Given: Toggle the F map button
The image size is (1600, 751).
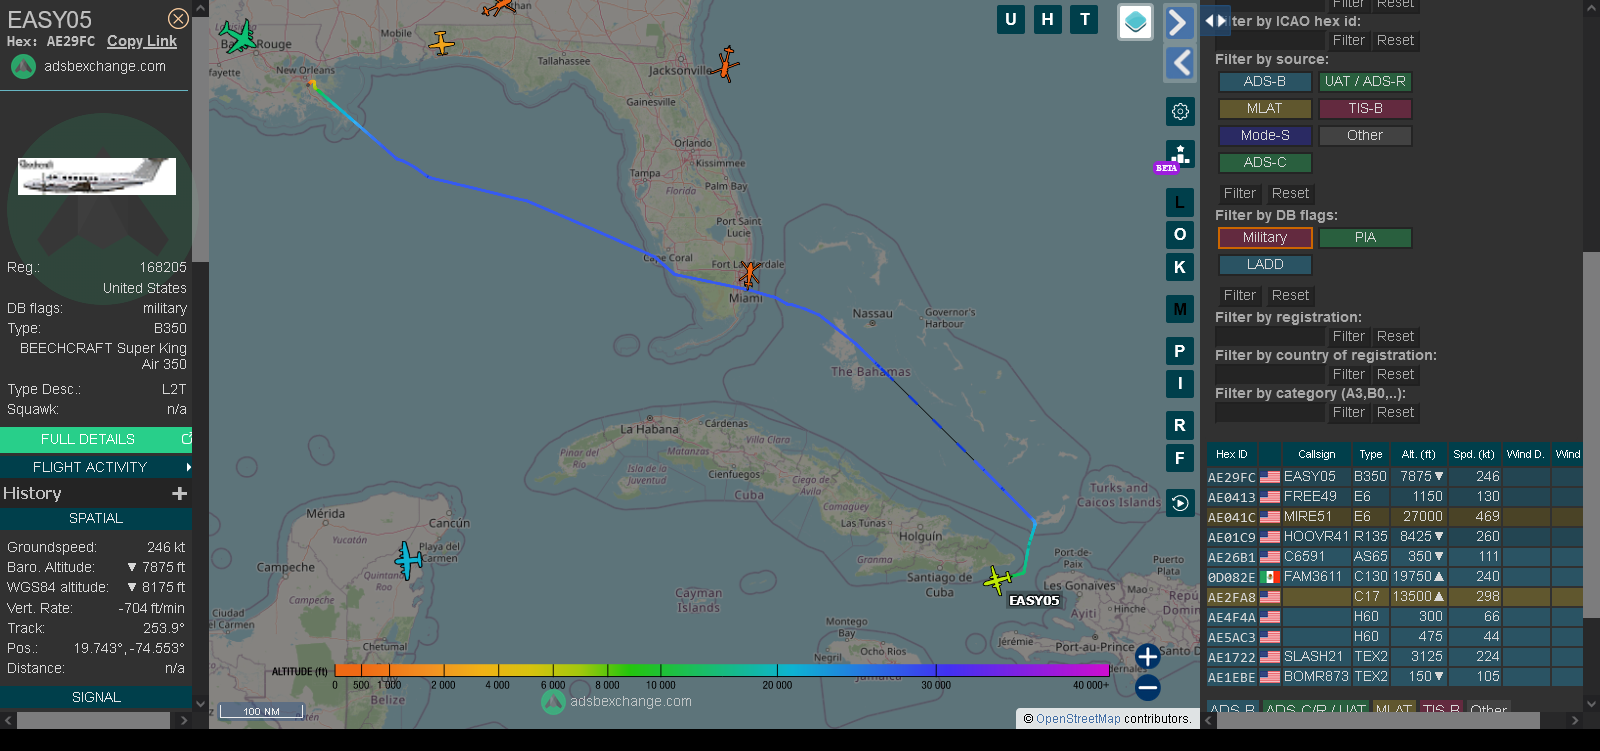Looking at the screenshot, I should [1180, 458].
